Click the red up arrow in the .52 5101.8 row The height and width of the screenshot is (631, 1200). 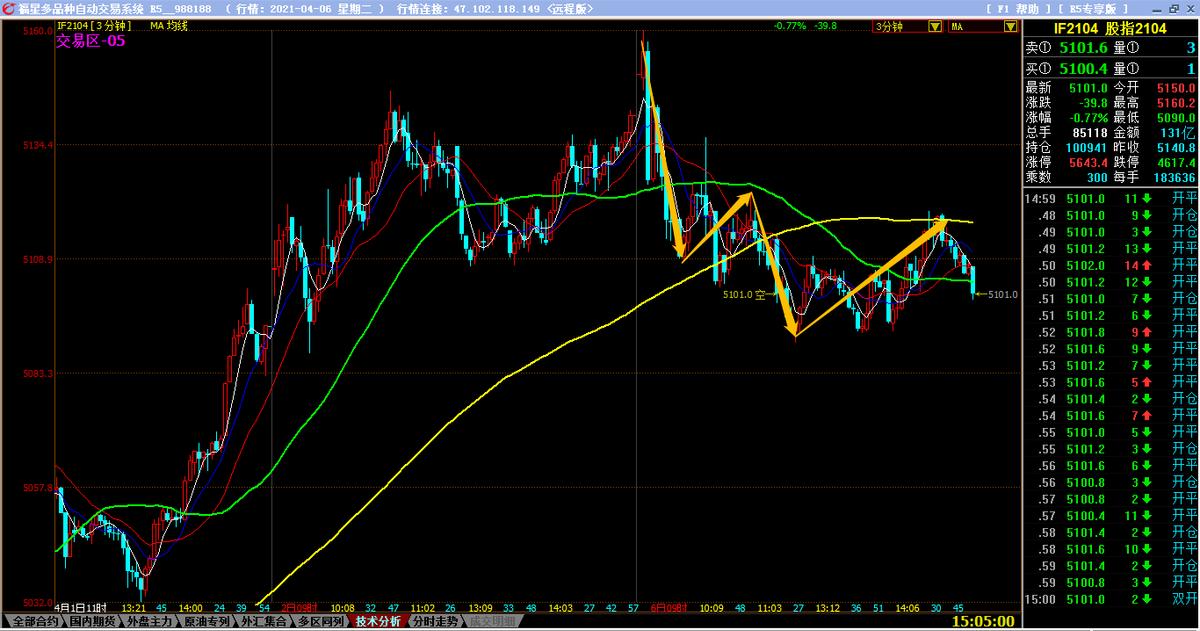click(1145, 332)
